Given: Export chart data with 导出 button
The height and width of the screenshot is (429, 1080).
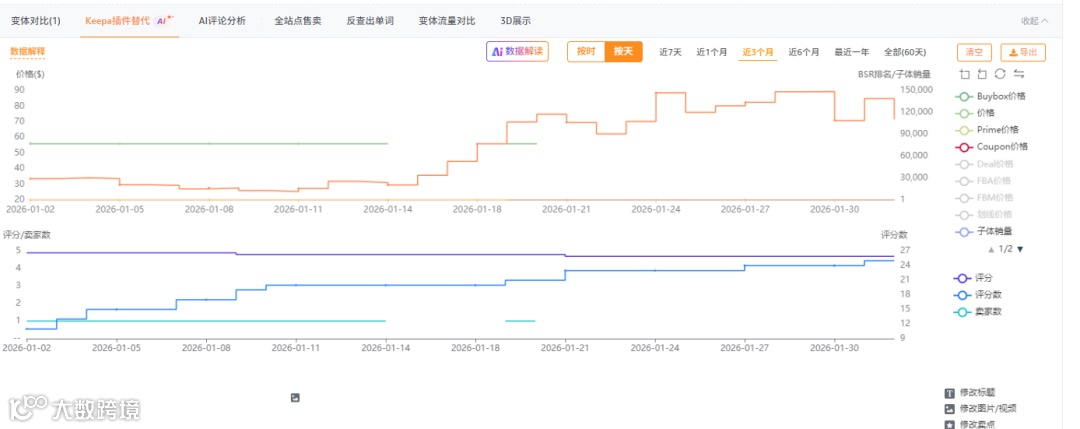Looking at the screenshot, I should (1023, 52).
